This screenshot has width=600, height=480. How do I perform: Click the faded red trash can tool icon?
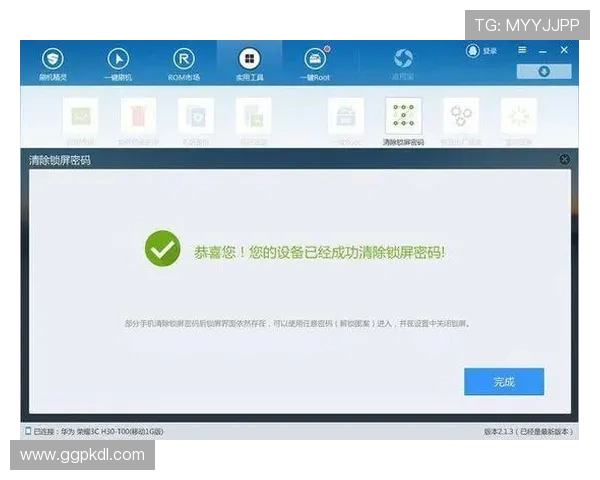[x=138, y=116]
